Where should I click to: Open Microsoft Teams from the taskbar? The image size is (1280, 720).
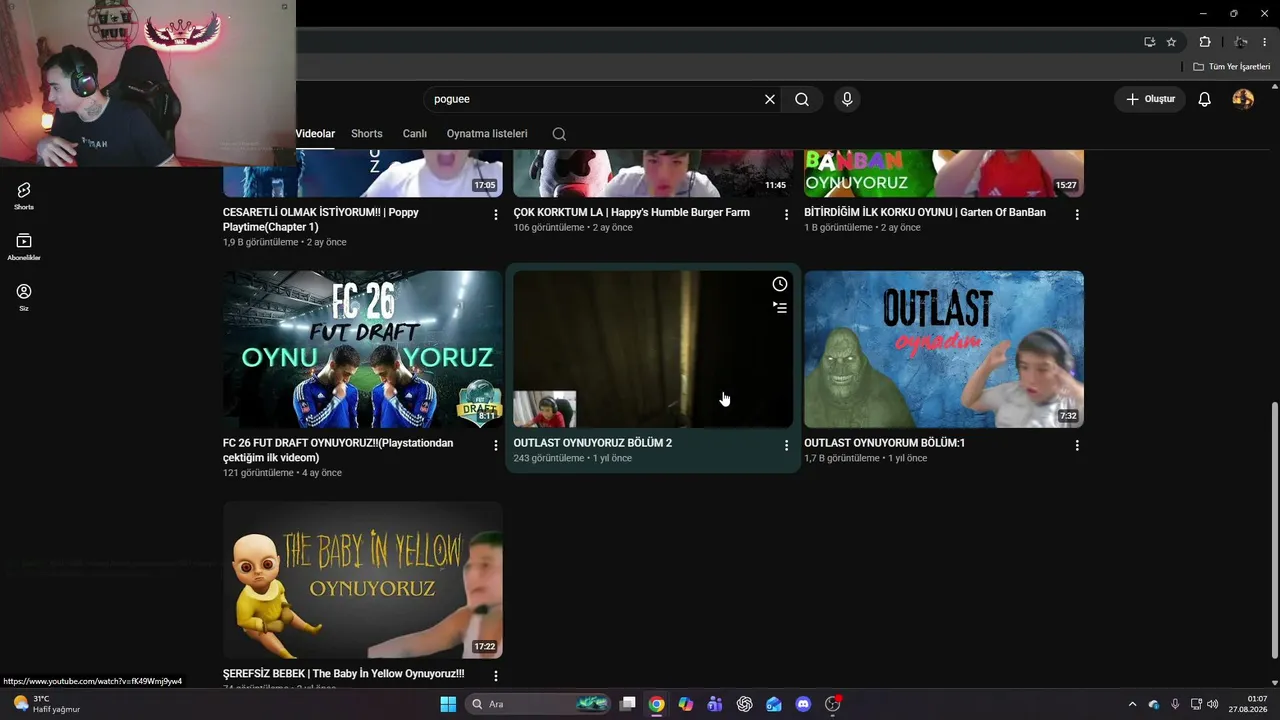pos(715,704)
